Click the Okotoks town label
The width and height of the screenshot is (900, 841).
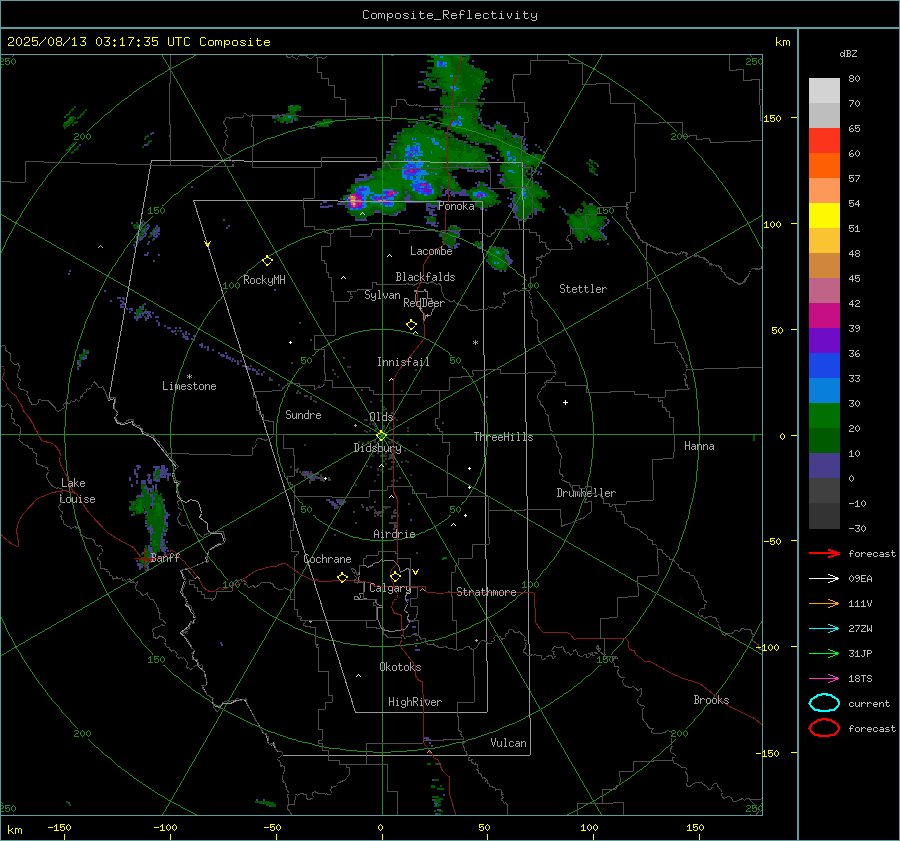point(400,666)
